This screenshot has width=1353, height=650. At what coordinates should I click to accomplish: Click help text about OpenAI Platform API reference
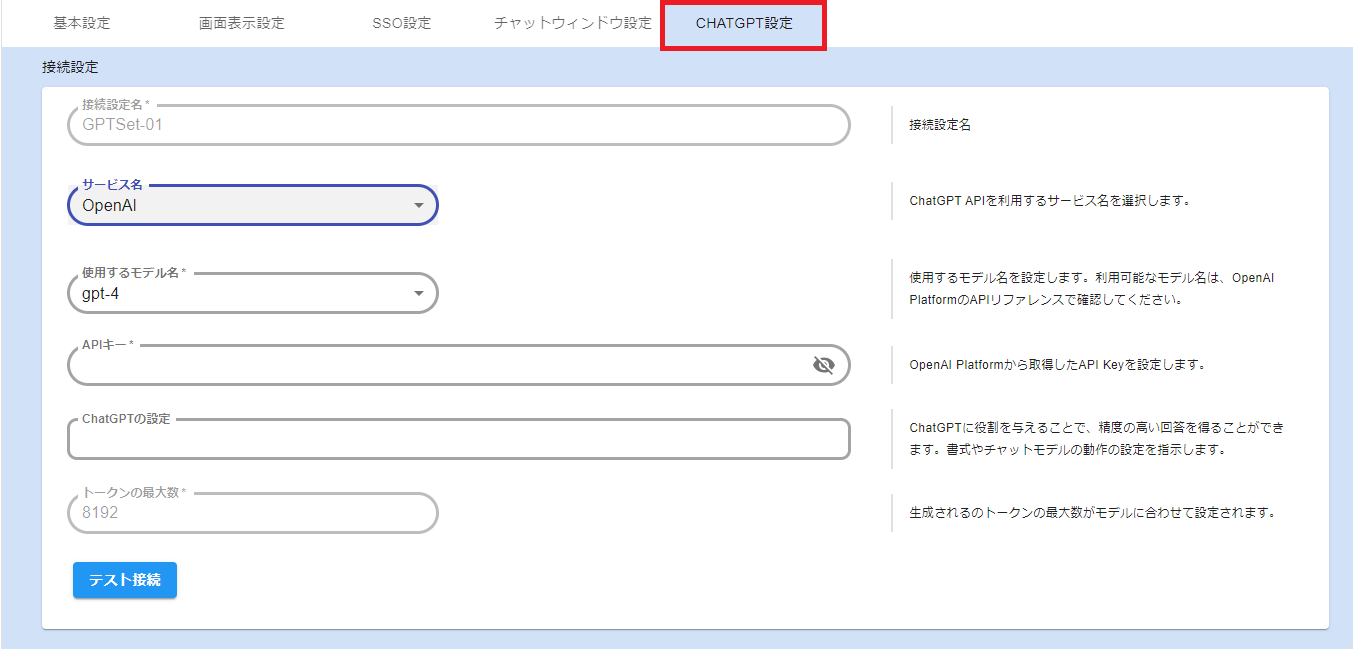pos(1091,289)
